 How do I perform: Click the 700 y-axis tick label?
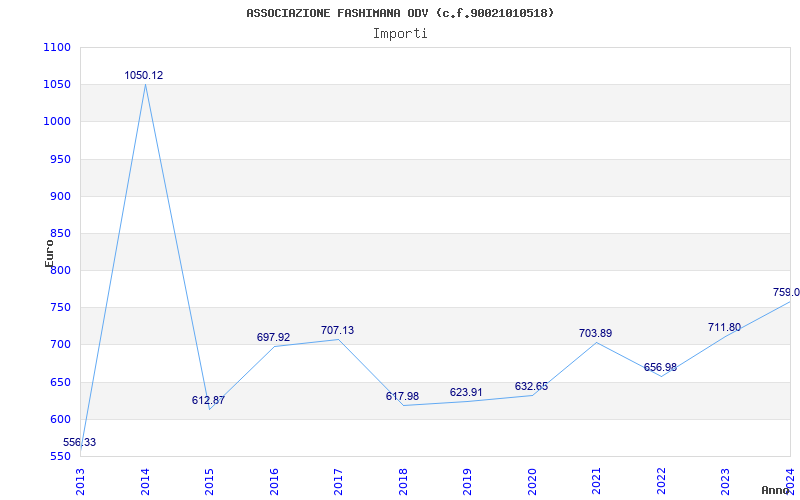click(60, 345)
